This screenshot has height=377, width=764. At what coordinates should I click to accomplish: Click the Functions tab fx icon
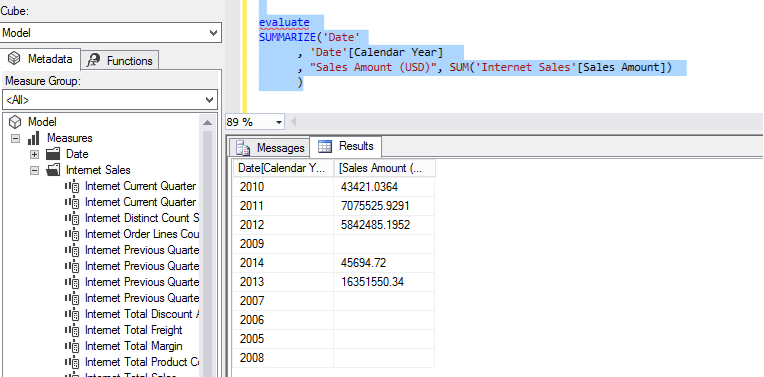[93, 61]
